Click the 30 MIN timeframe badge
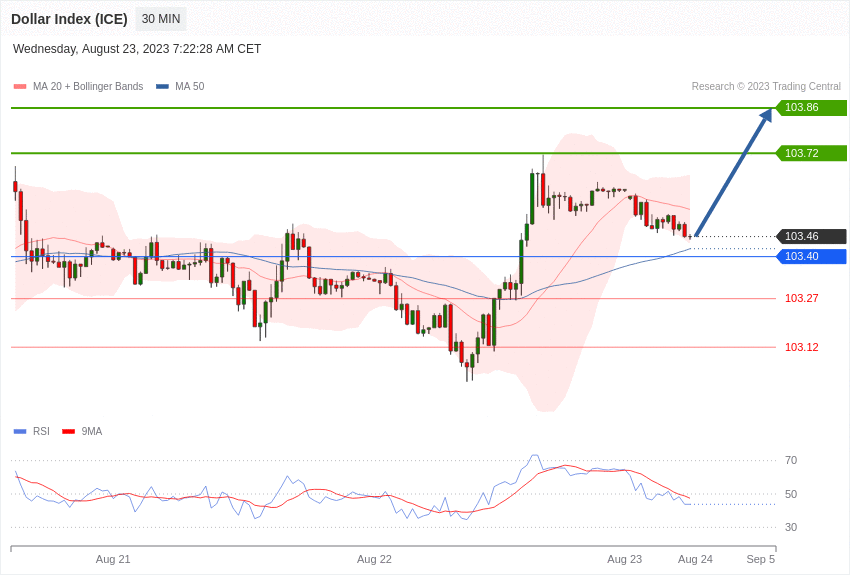 tap(161, 19)
